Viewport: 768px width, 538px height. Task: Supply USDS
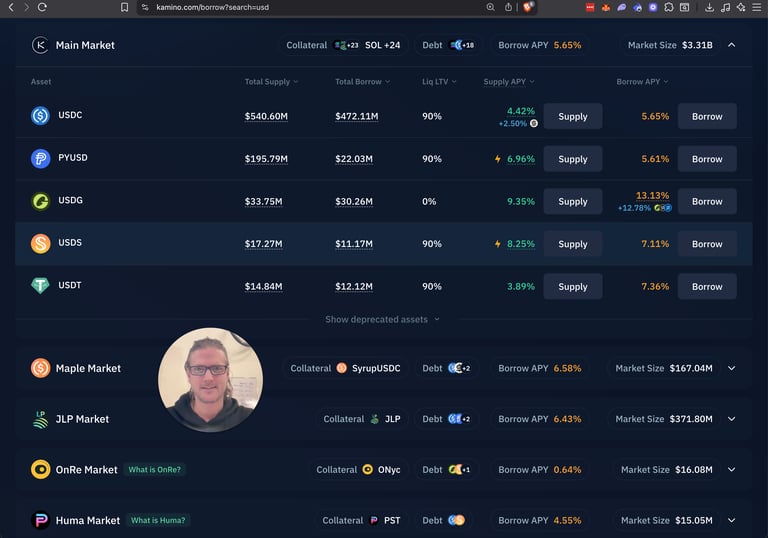pos(573,244)
